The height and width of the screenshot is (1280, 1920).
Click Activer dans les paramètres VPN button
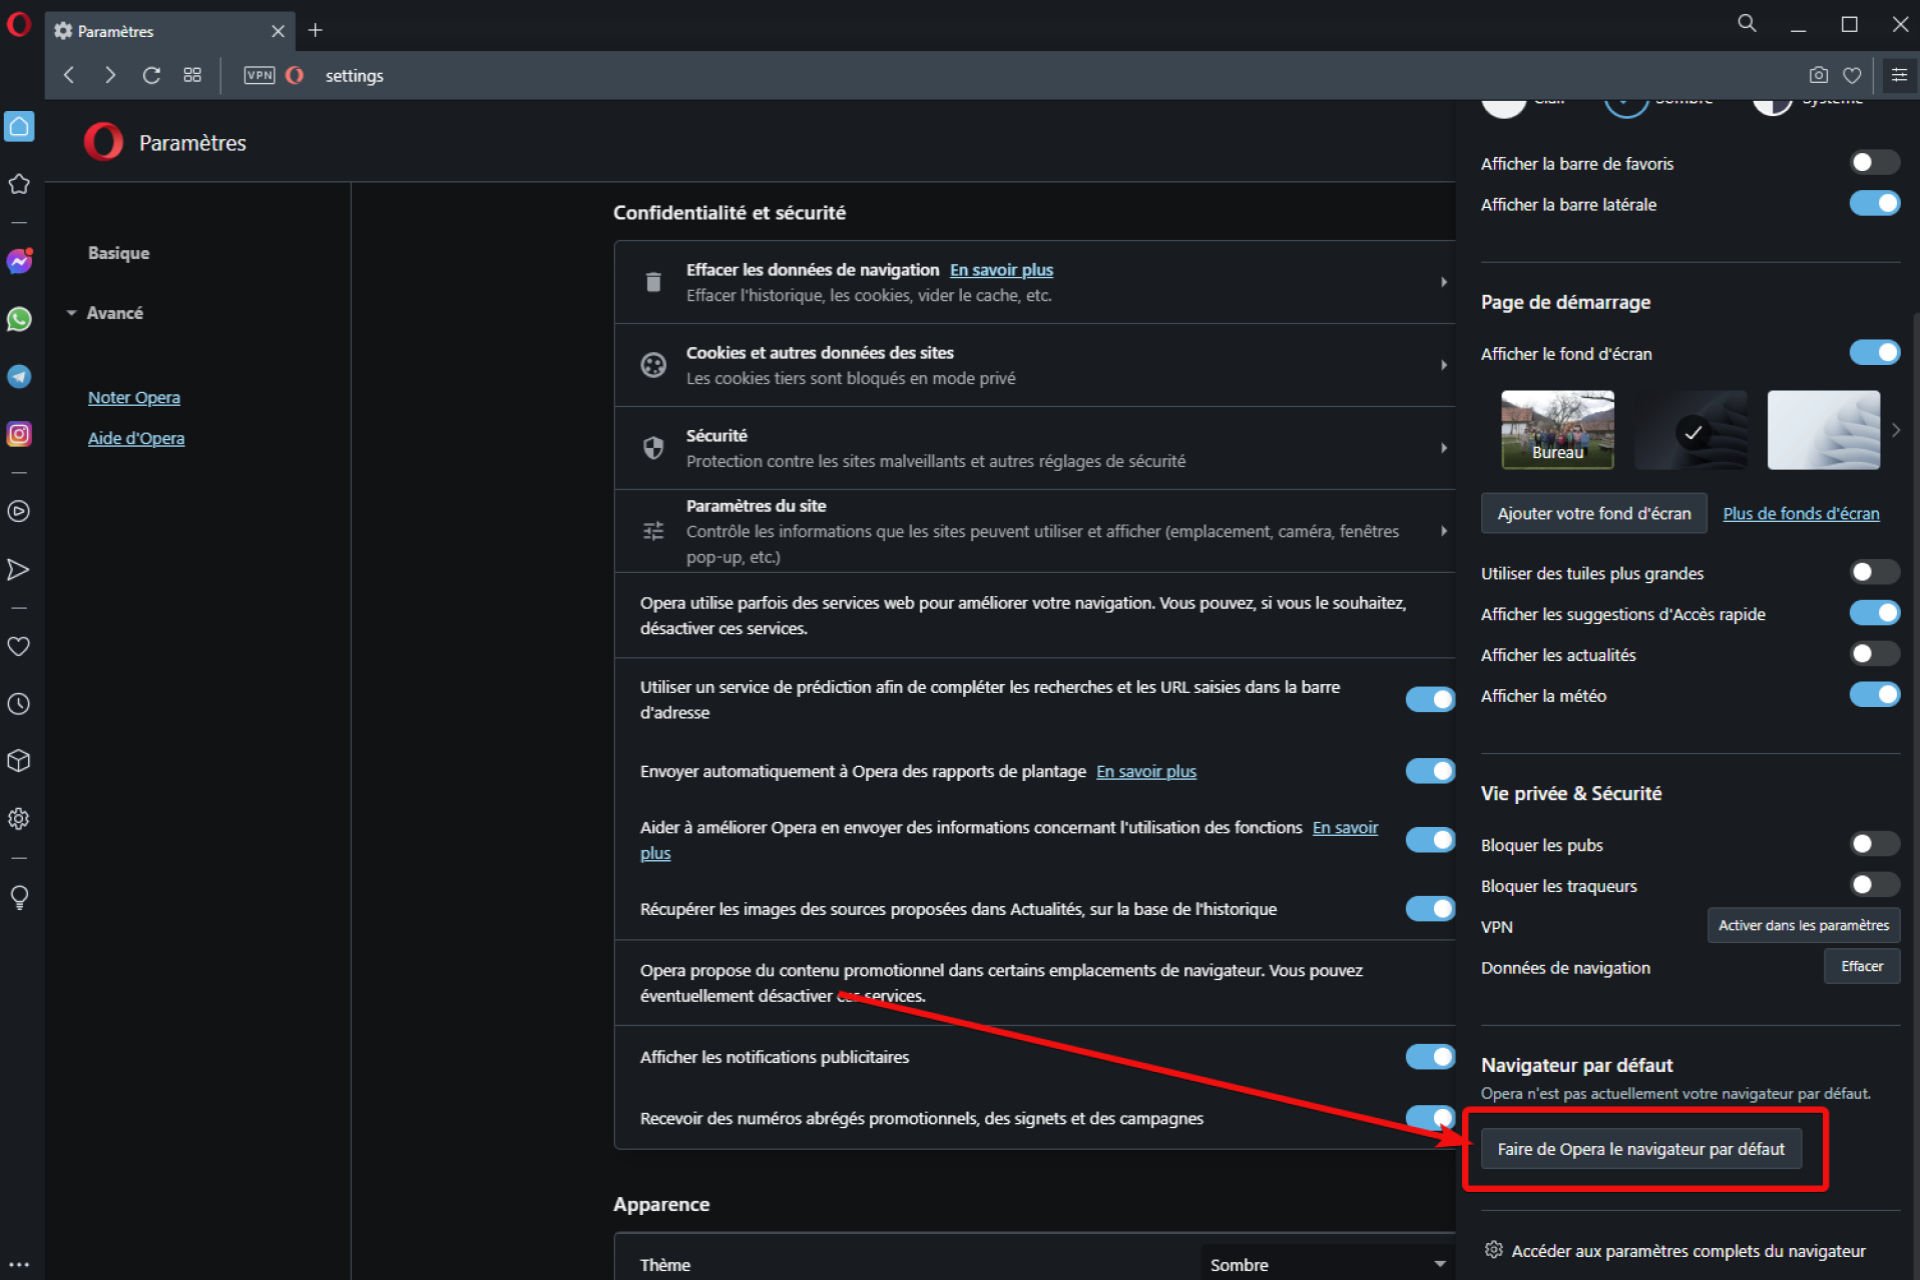[1803, 925]
